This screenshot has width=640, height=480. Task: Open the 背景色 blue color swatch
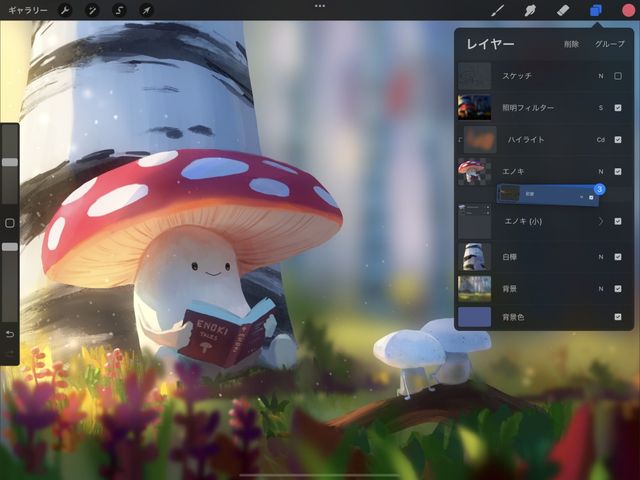coord(474,317)
